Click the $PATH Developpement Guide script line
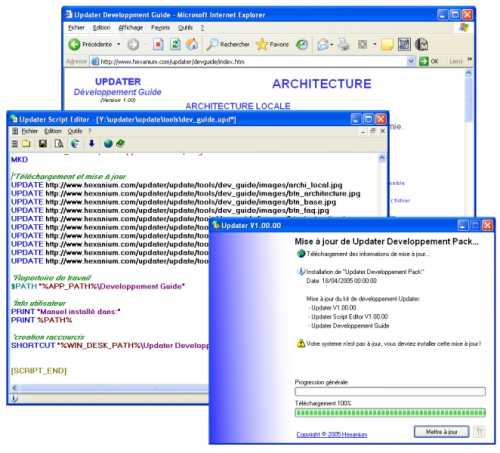This screenshot has height=453, width=500. [x=98, y=286]
